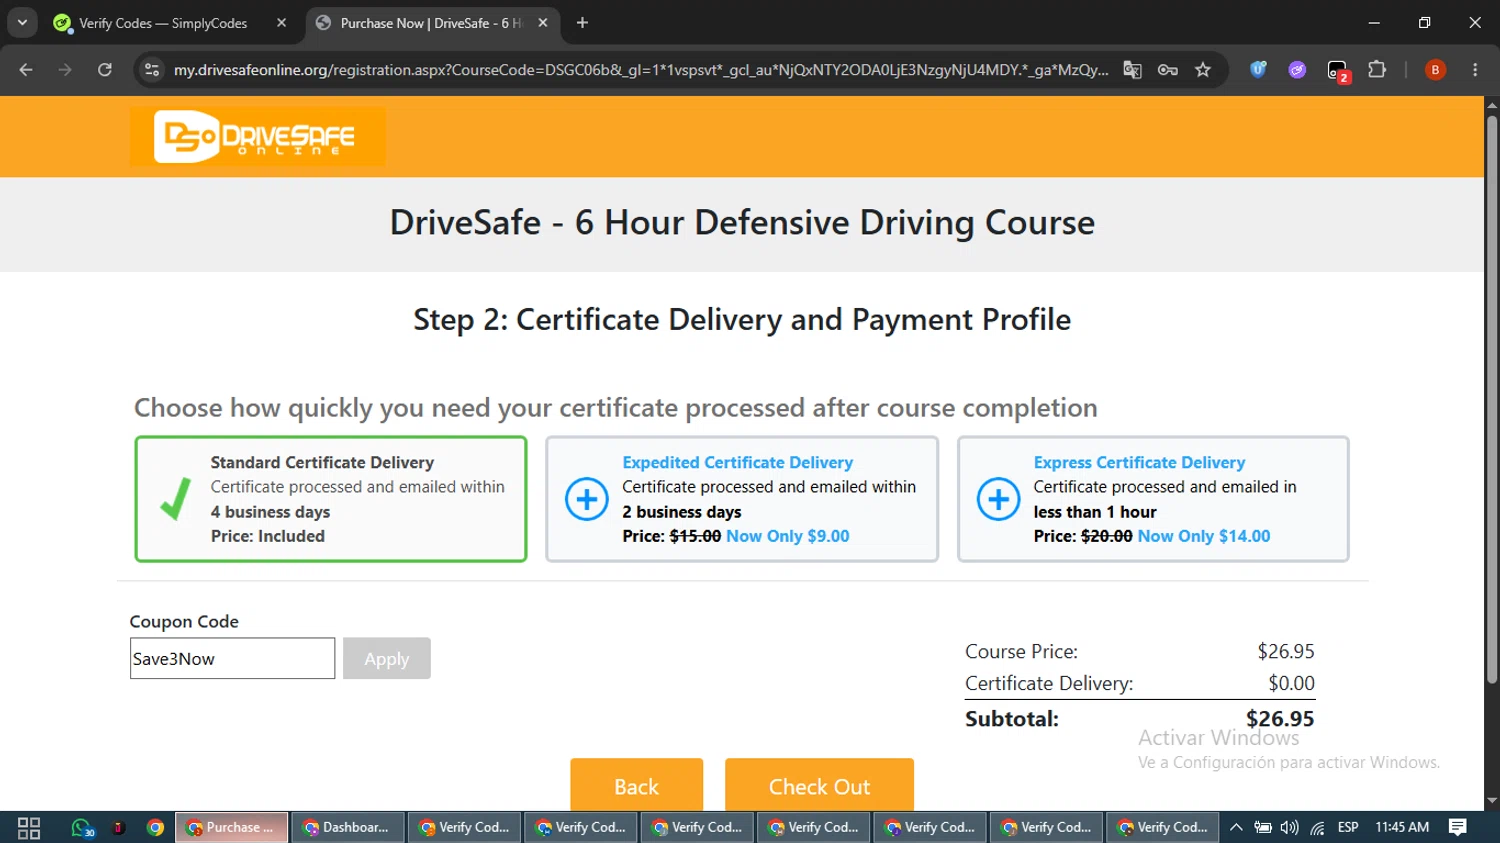Screen dimensions: 1500x843
Task: Choose Express Certificate Delivery option
Action: coord(1153,499)
